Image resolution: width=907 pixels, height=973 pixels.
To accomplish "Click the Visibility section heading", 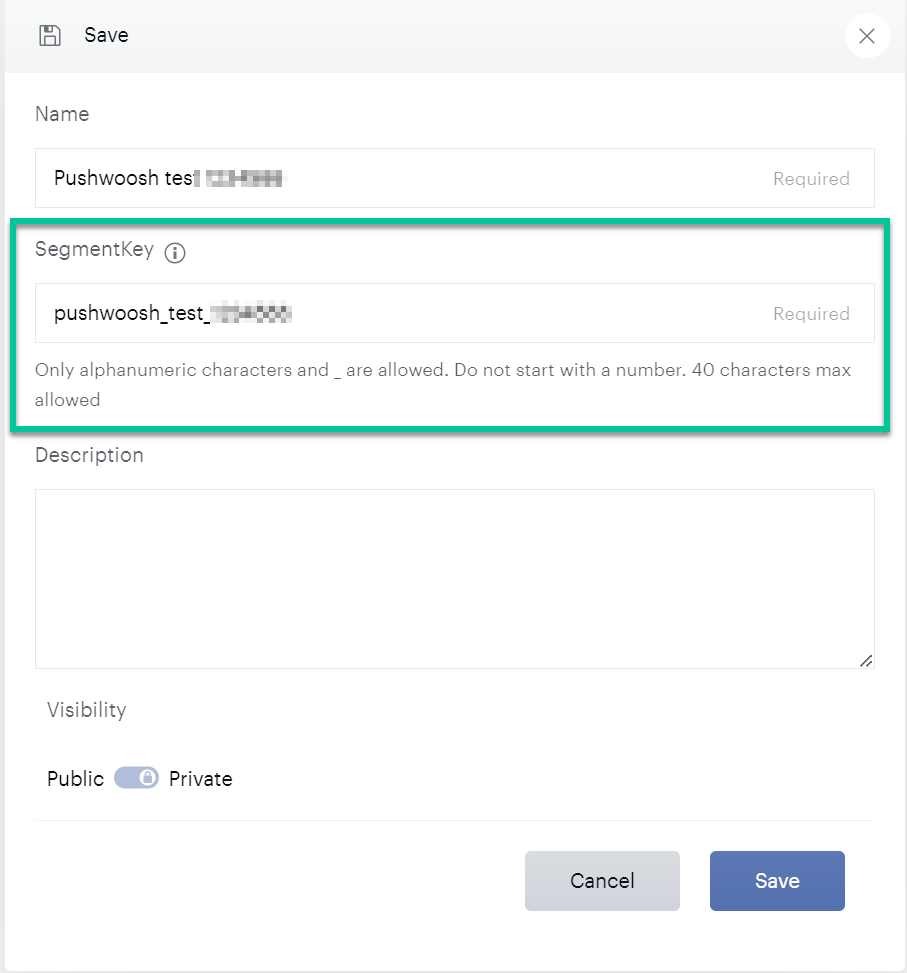I will (87, 710).
